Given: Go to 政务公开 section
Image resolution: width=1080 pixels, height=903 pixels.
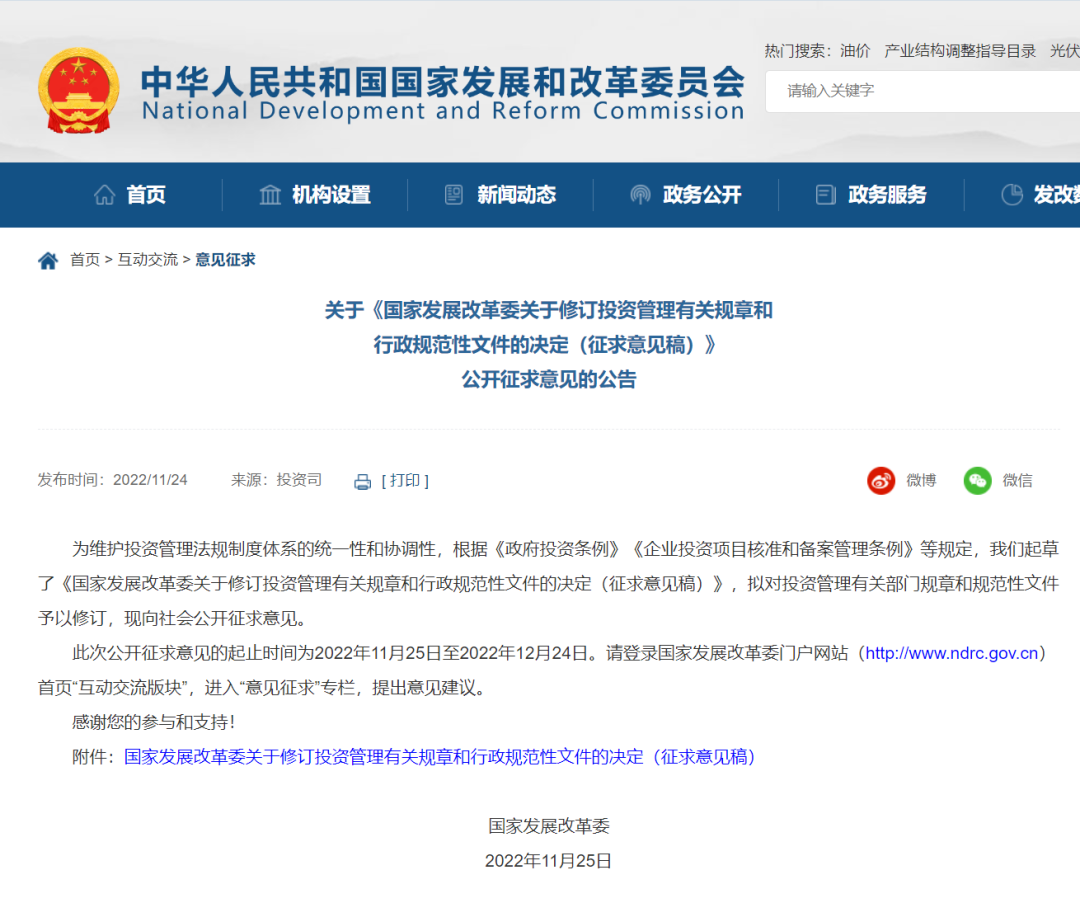Looking at the screenshot, I should [702, 195].
